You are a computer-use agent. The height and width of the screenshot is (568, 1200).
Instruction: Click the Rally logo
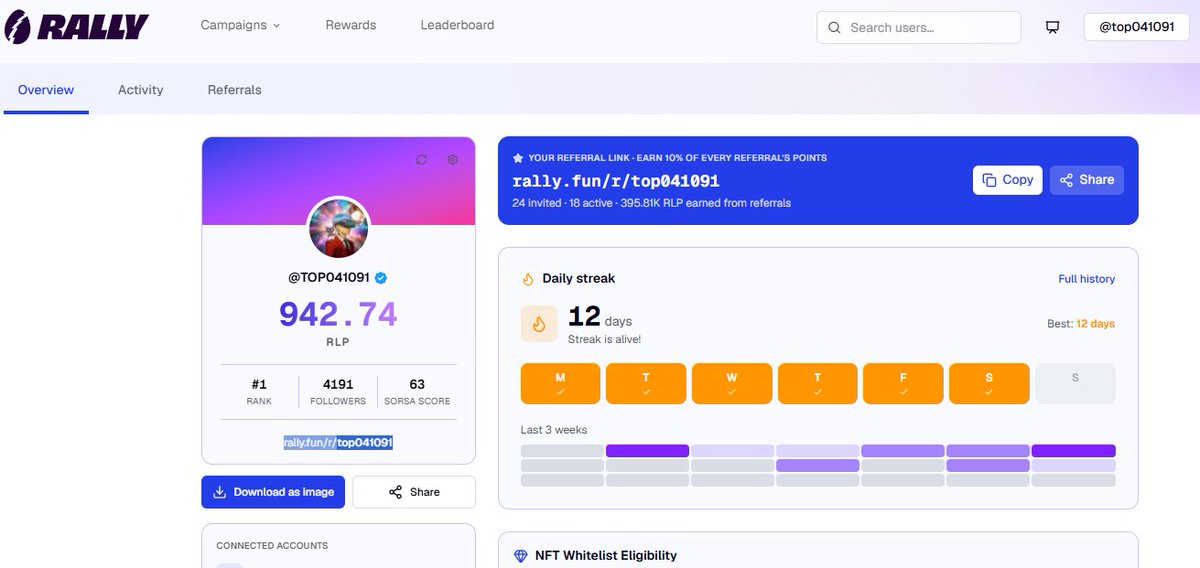(x=76, y=27)
